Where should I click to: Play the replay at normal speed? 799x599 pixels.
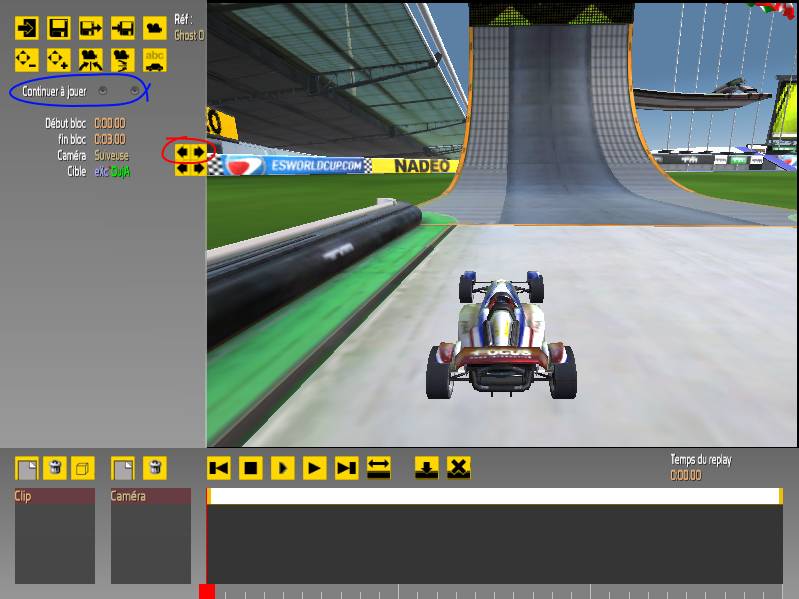(x=315, y=468)
